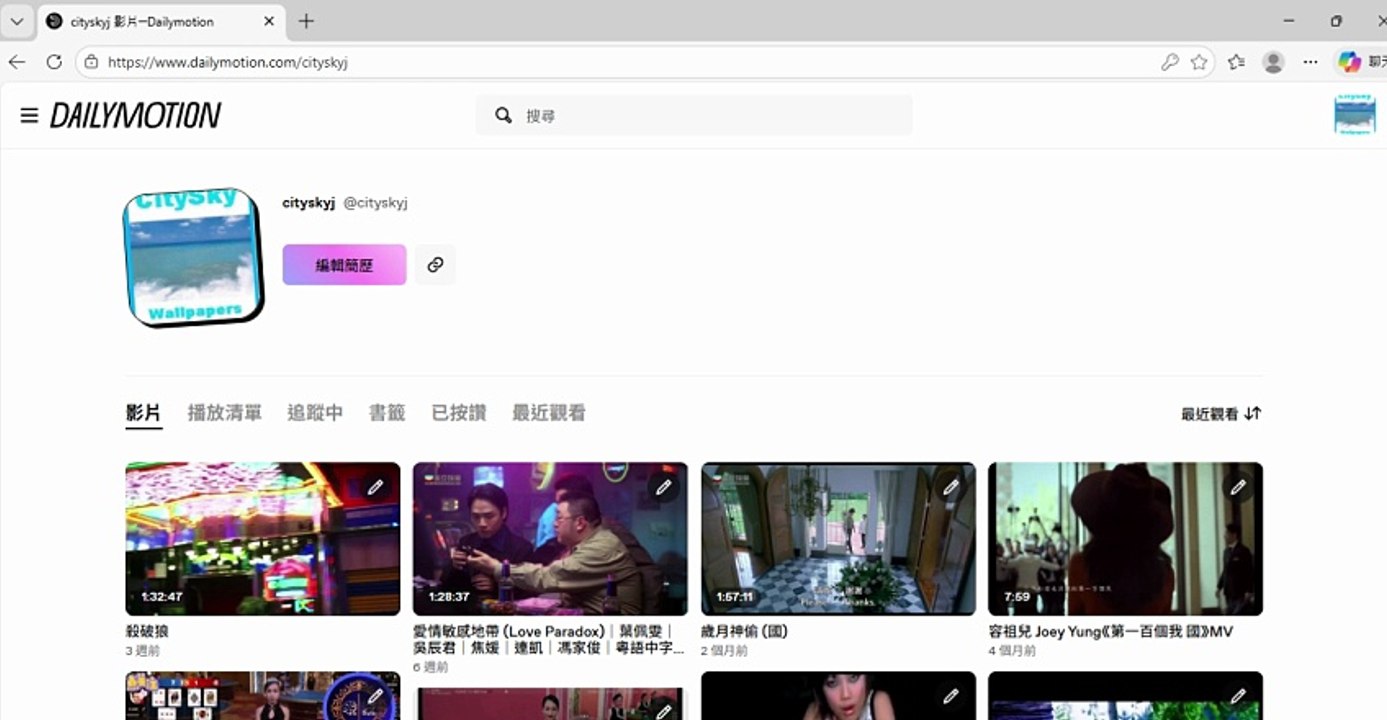
Task: Go to the Dailymotion logo home link
Action: point(136,116)
